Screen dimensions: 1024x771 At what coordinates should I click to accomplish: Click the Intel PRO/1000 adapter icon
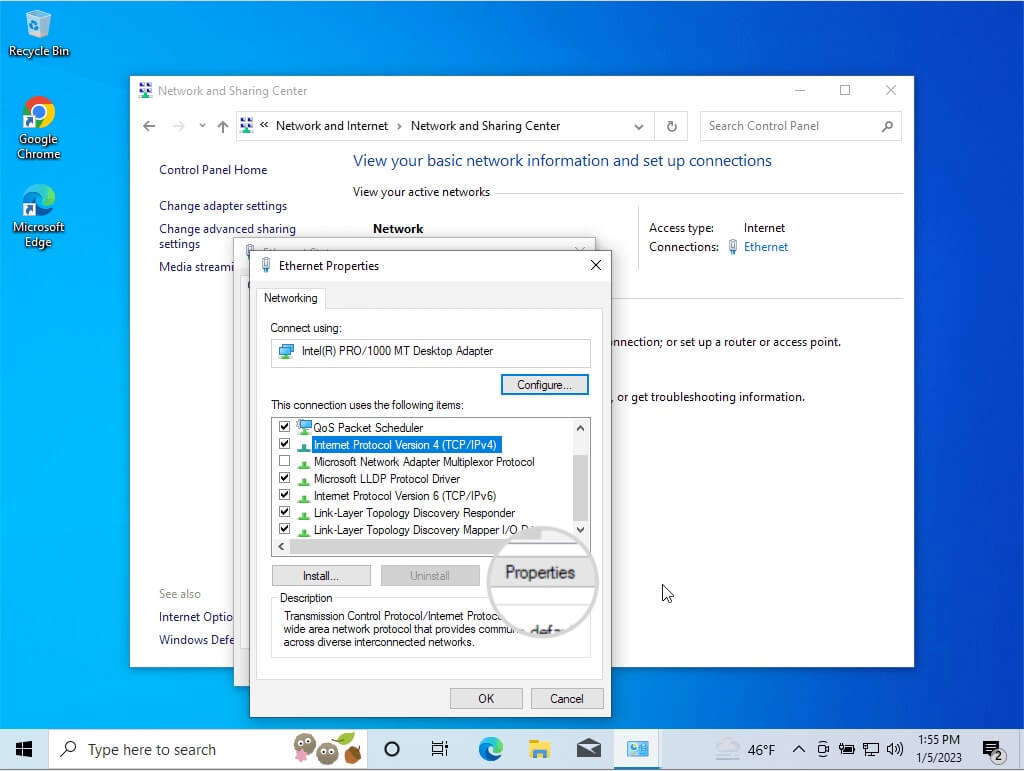point(286,351)
